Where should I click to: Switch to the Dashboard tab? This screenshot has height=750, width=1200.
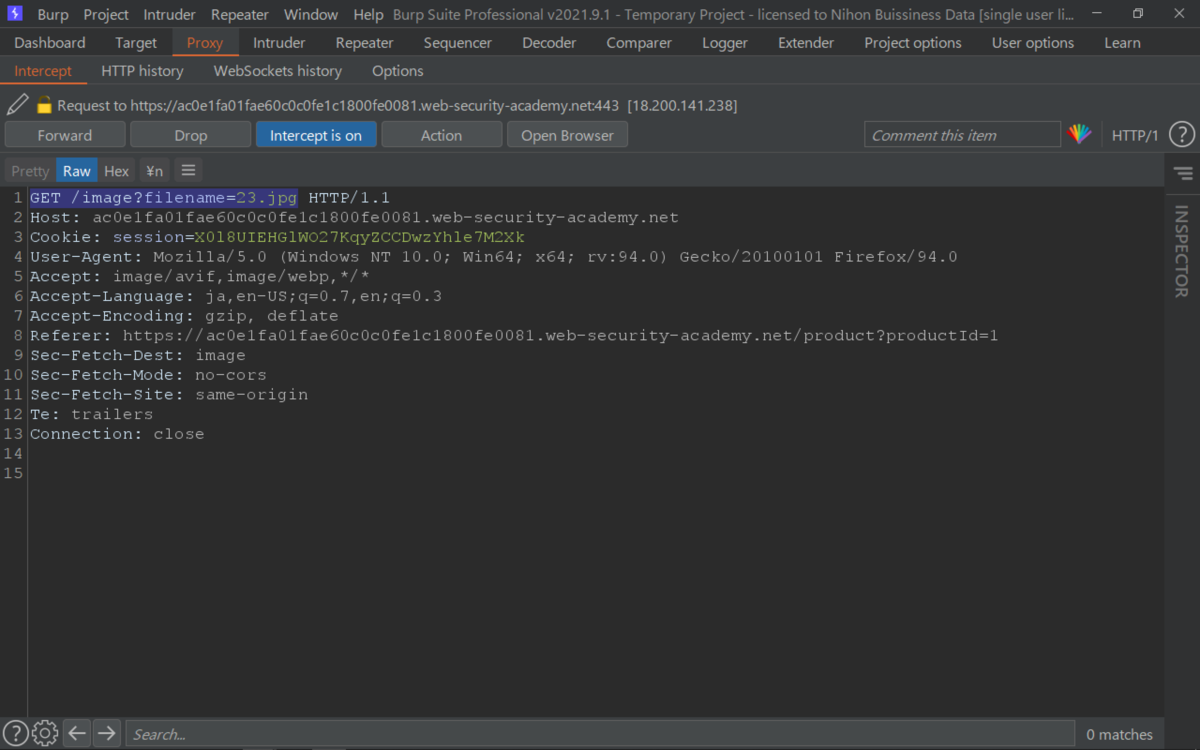point(50,43)
